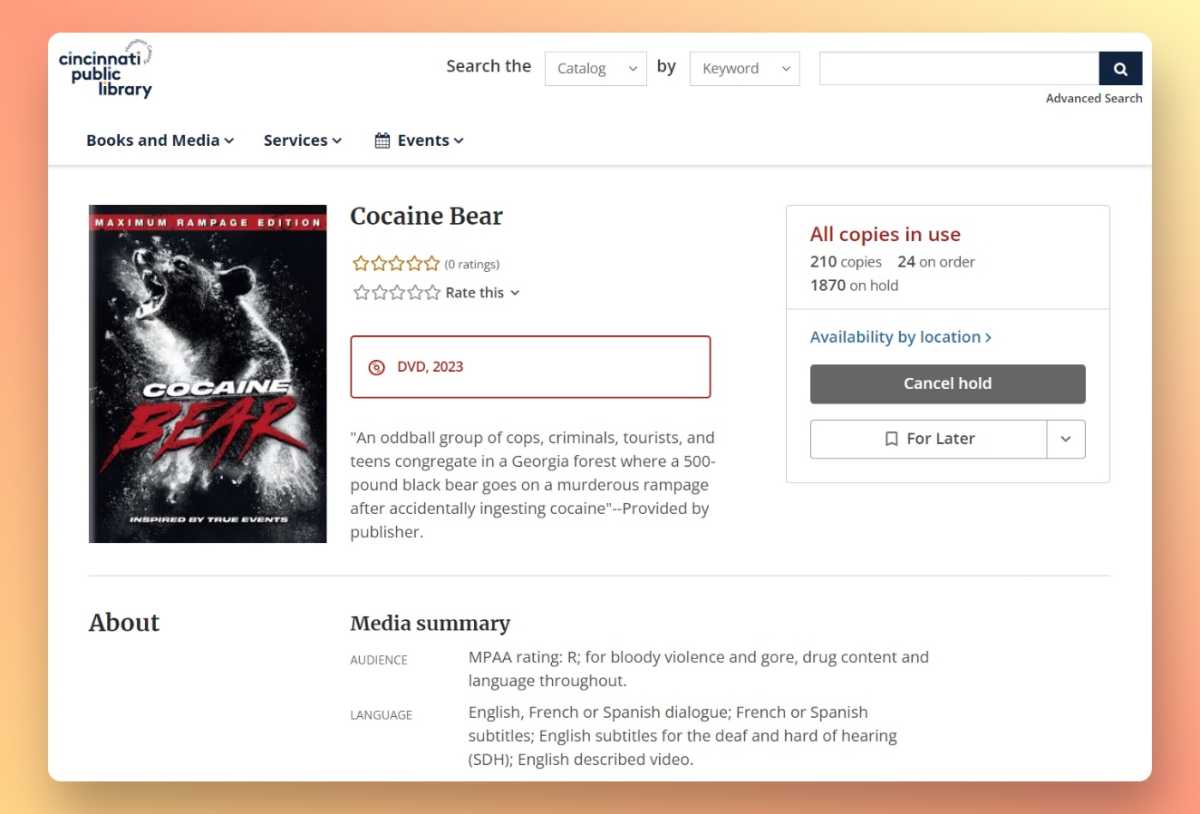Click the Cincinnati Public Library logo
Image resolution: width=1200 pixels, height=814 pixels.
(104, 68)
